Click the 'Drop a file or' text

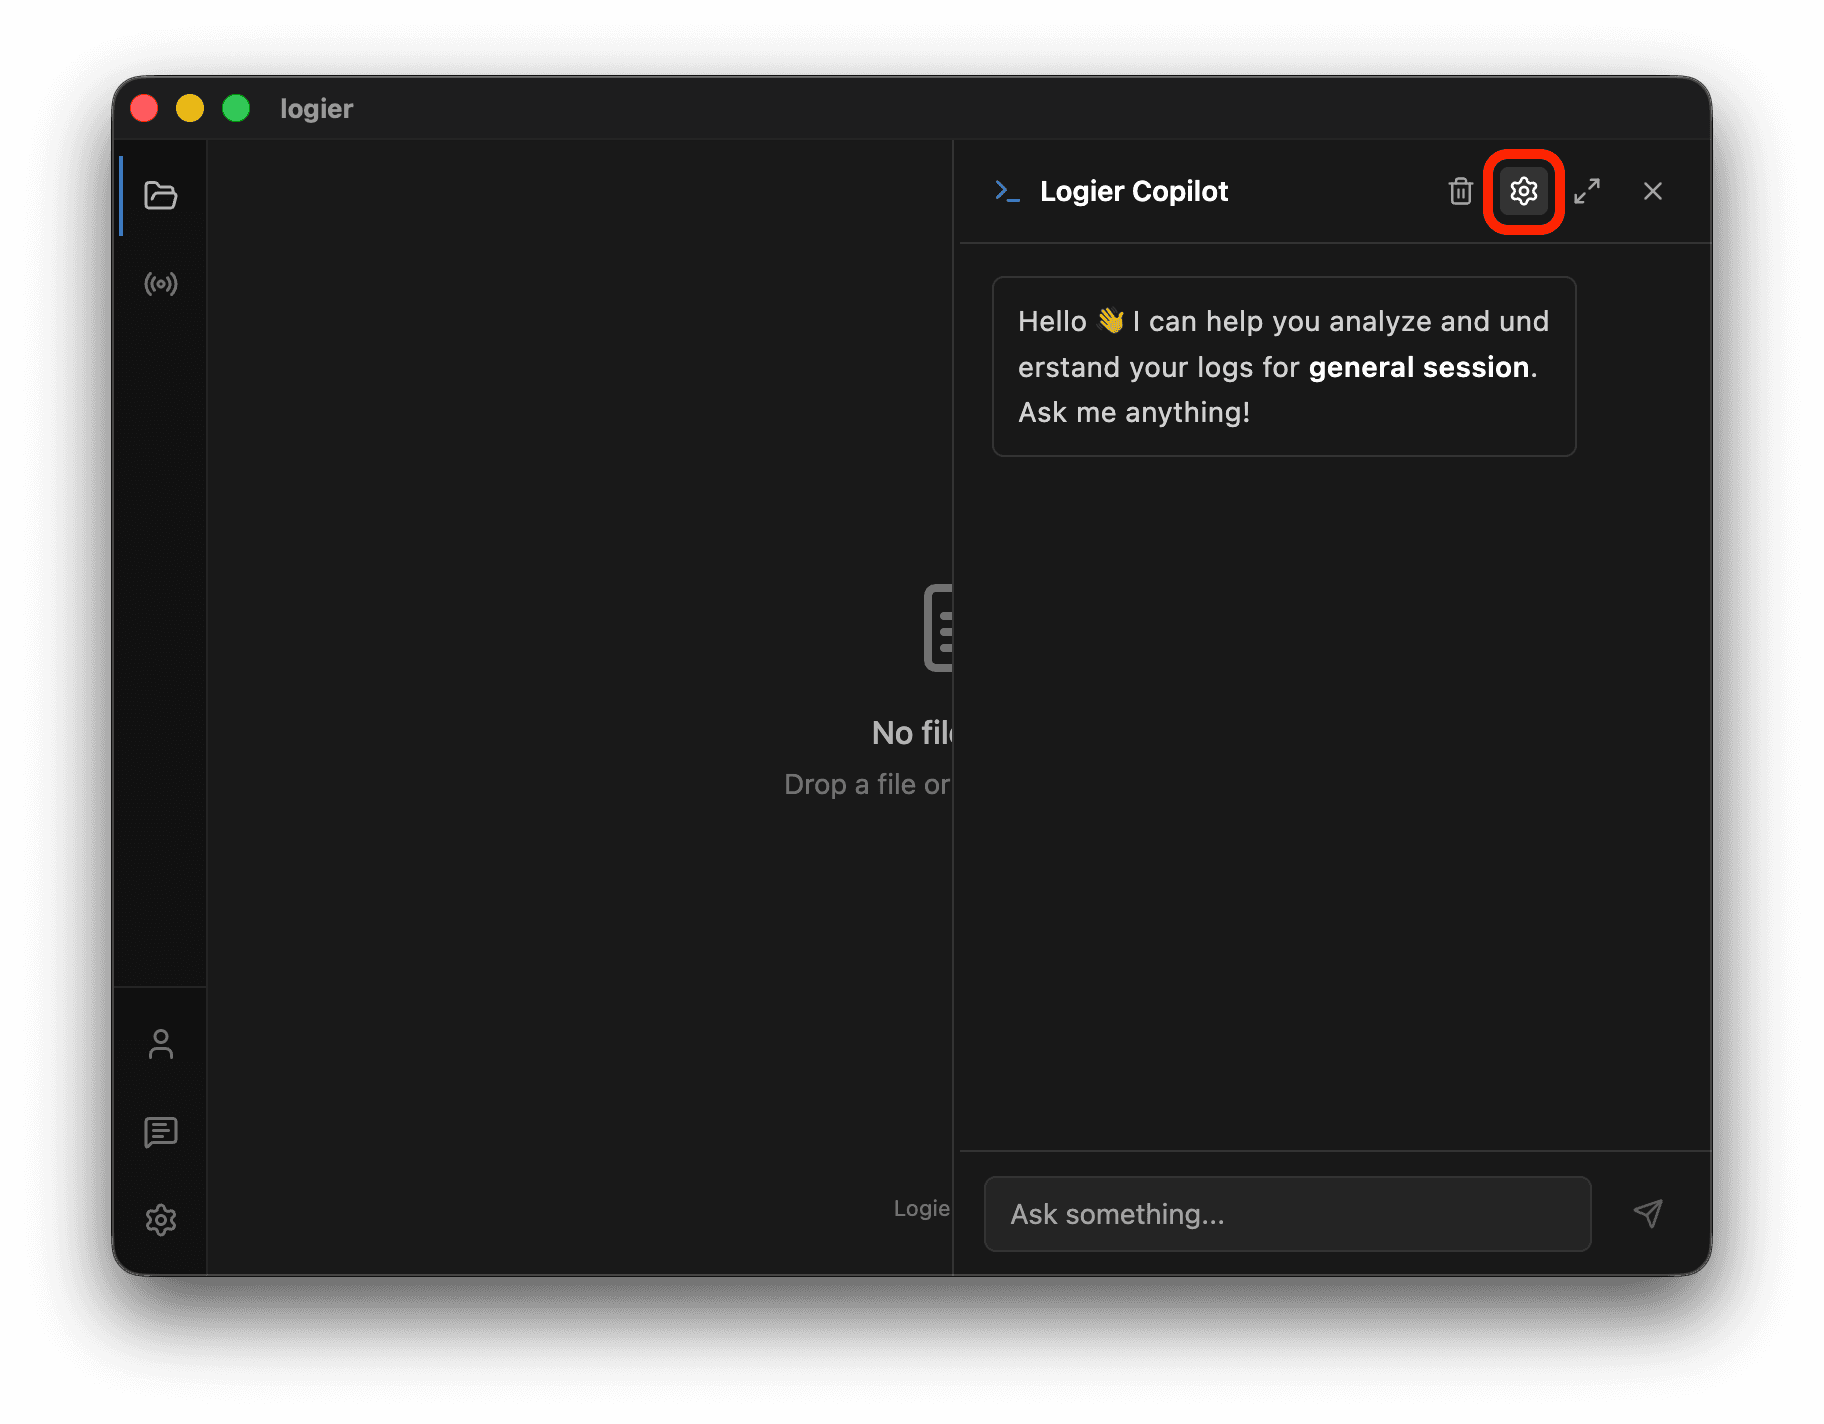(867, 784)
